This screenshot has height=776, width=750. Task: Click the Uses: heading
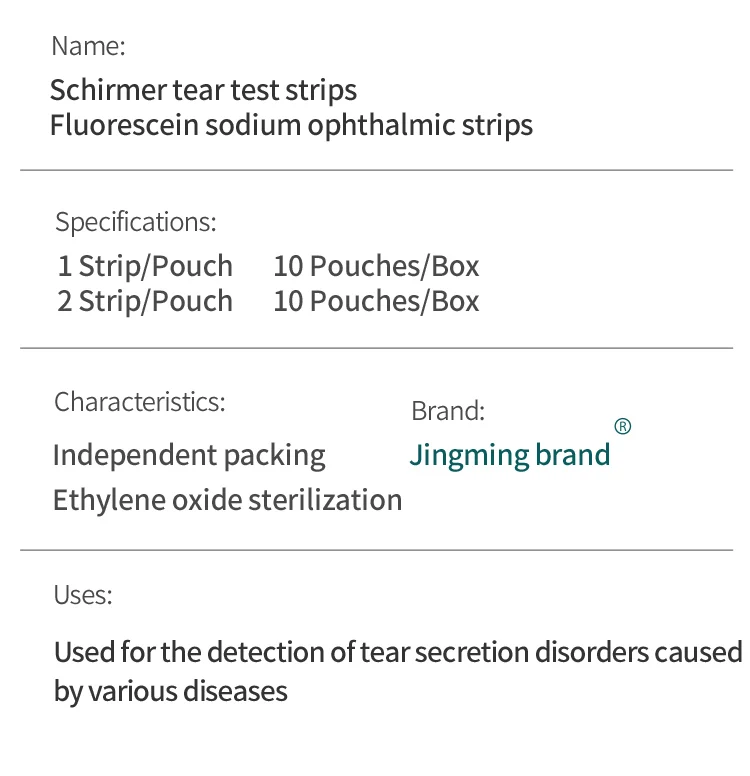point(83,595)
